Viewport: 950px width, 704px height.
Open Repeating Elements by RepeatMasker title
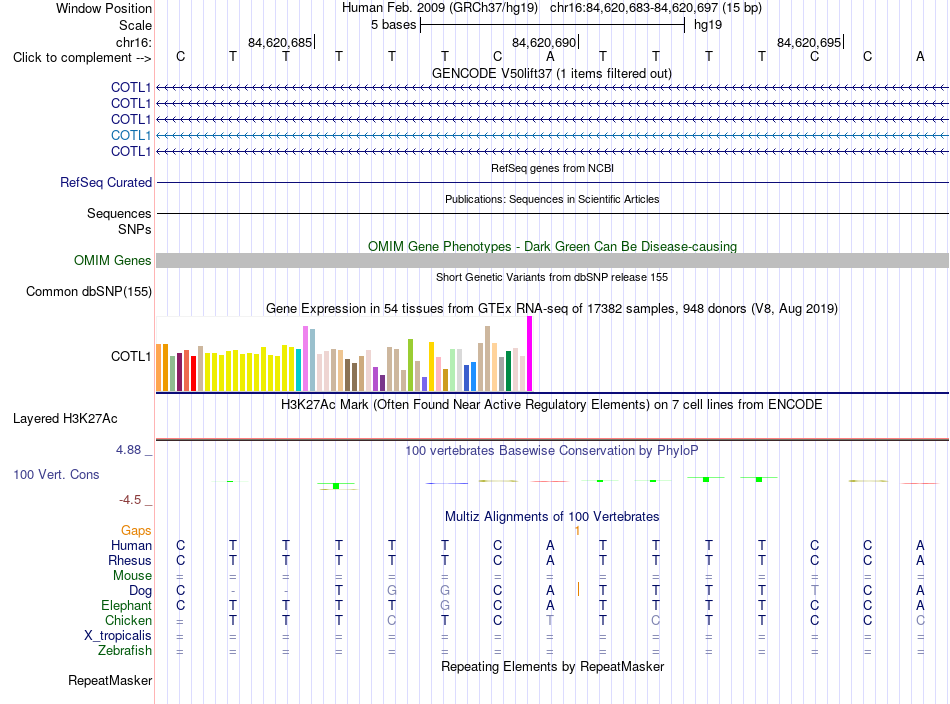point(552,666)
